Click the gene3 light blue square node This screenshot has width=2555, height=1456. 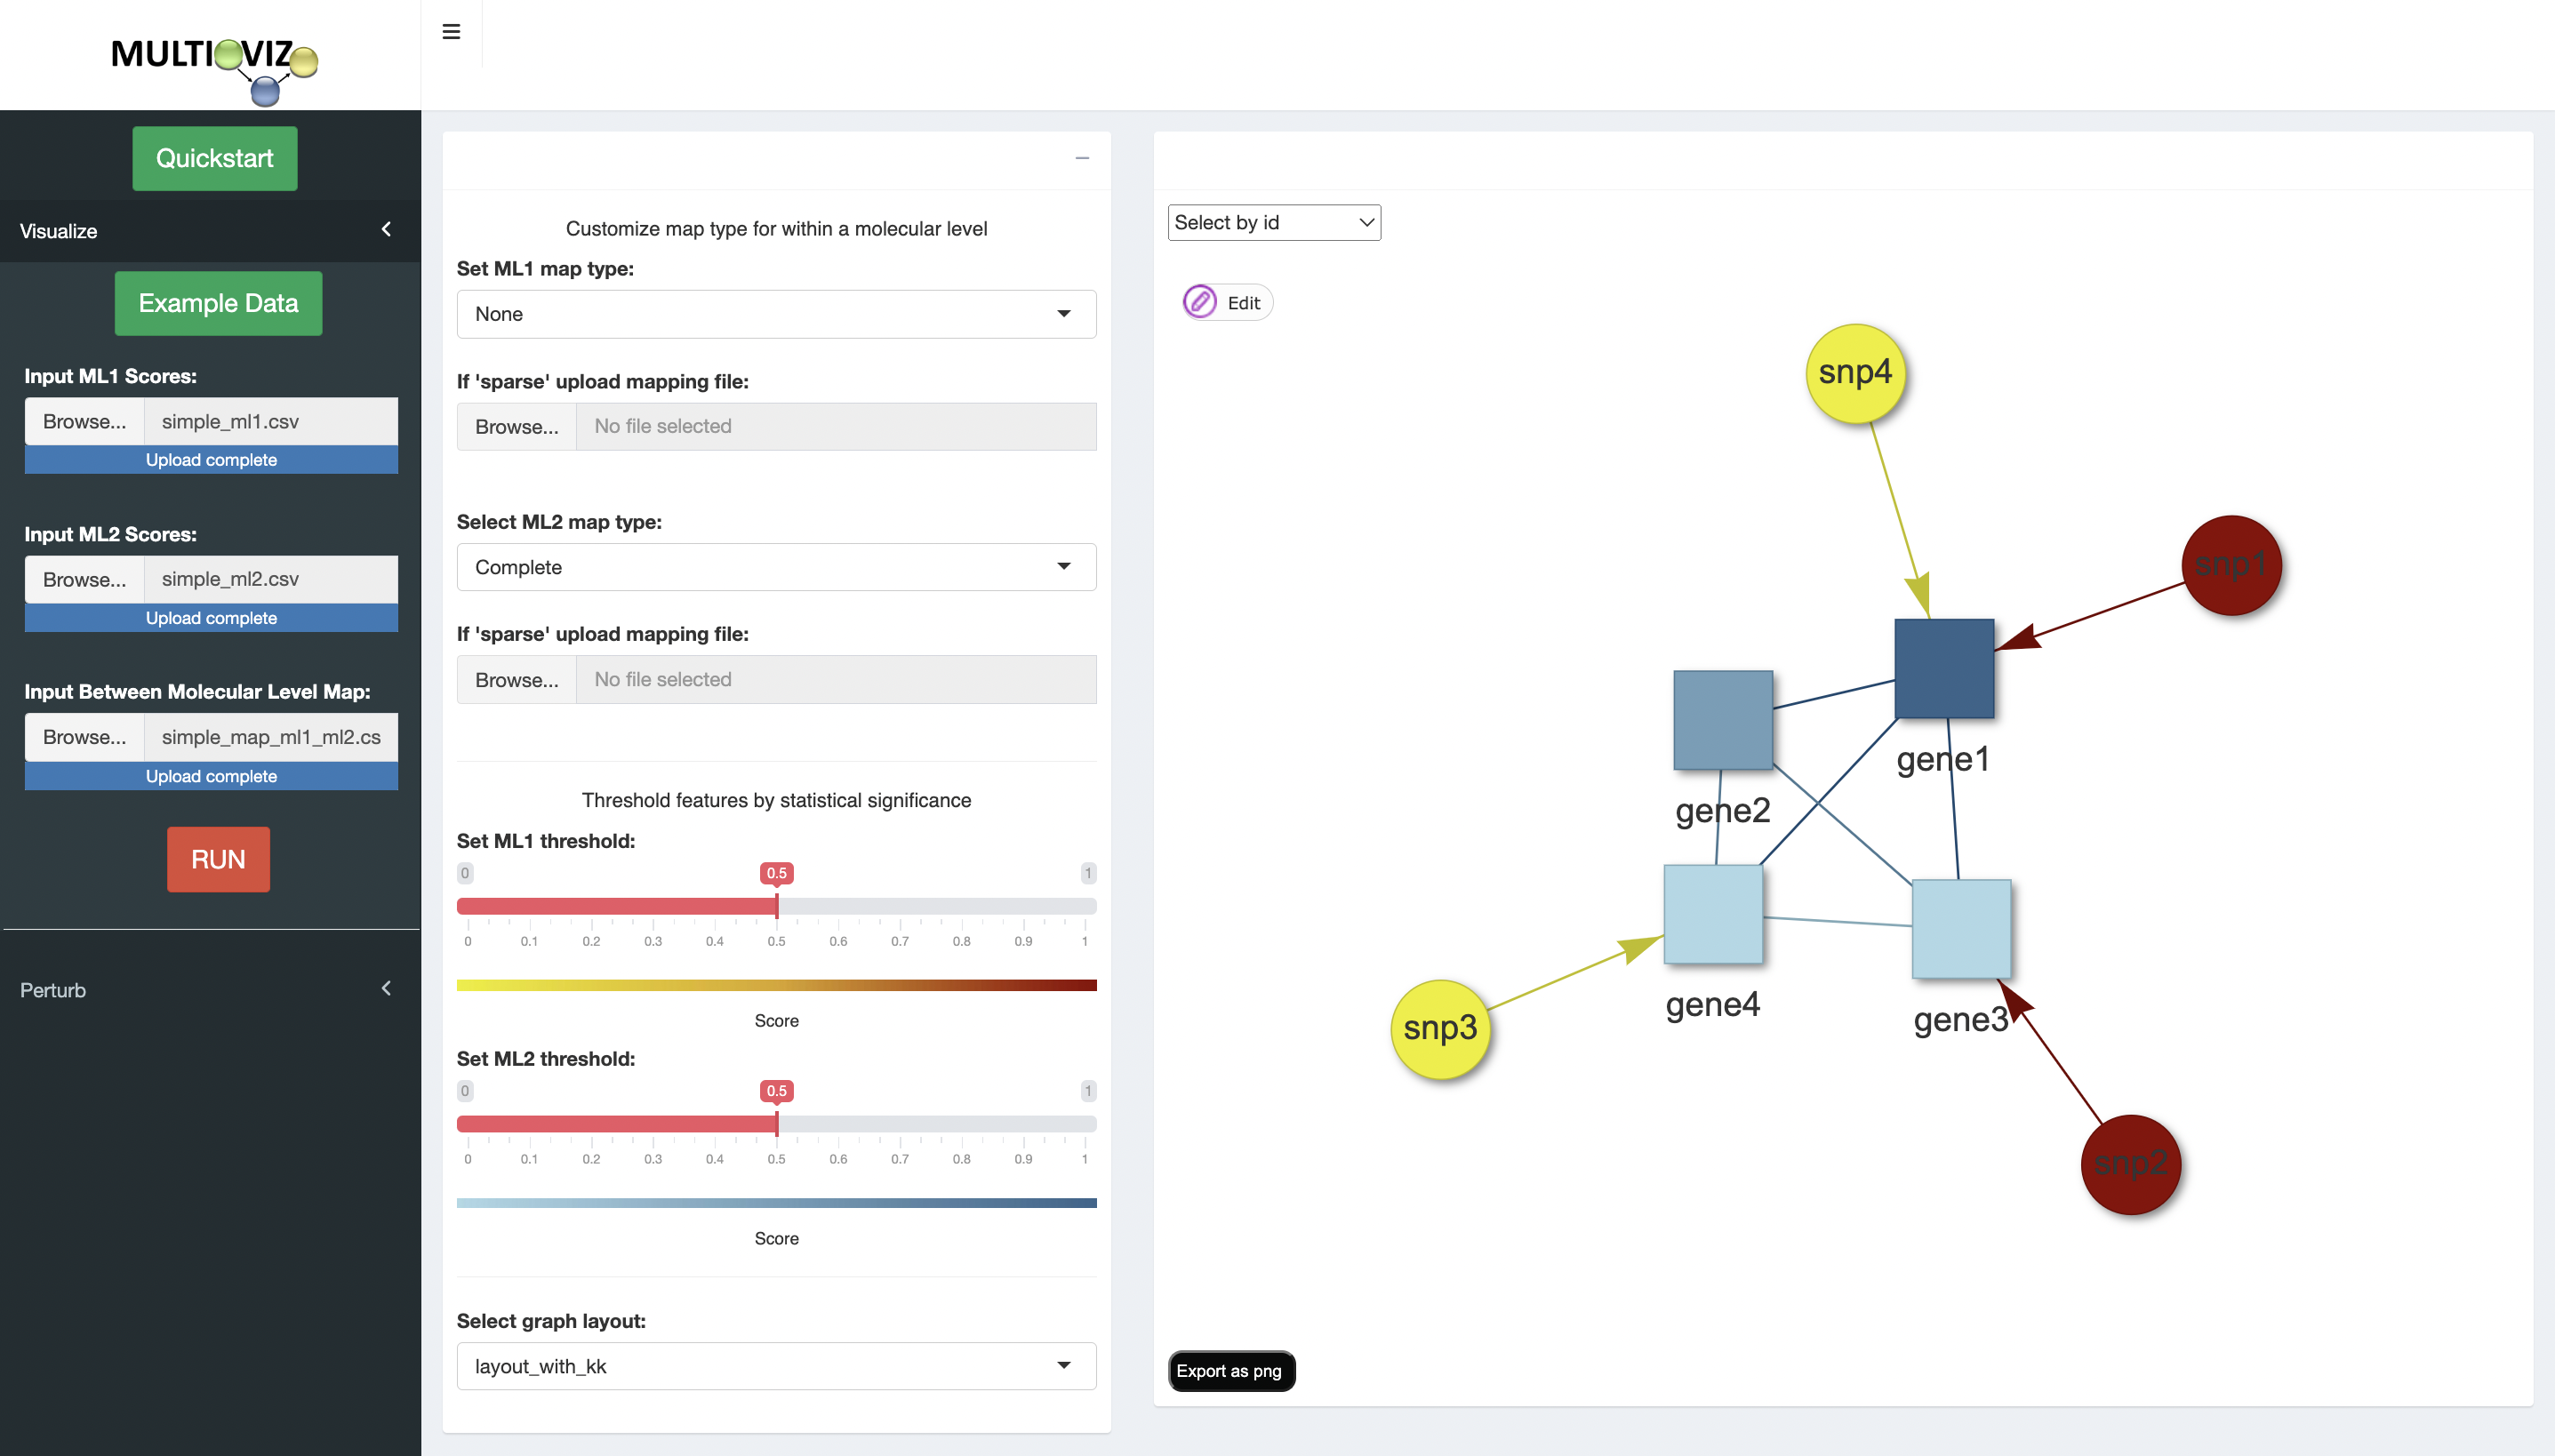tap(1961, 929)
